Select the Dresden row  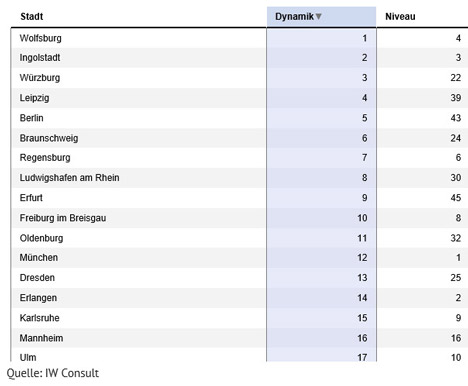pos(240,278)
